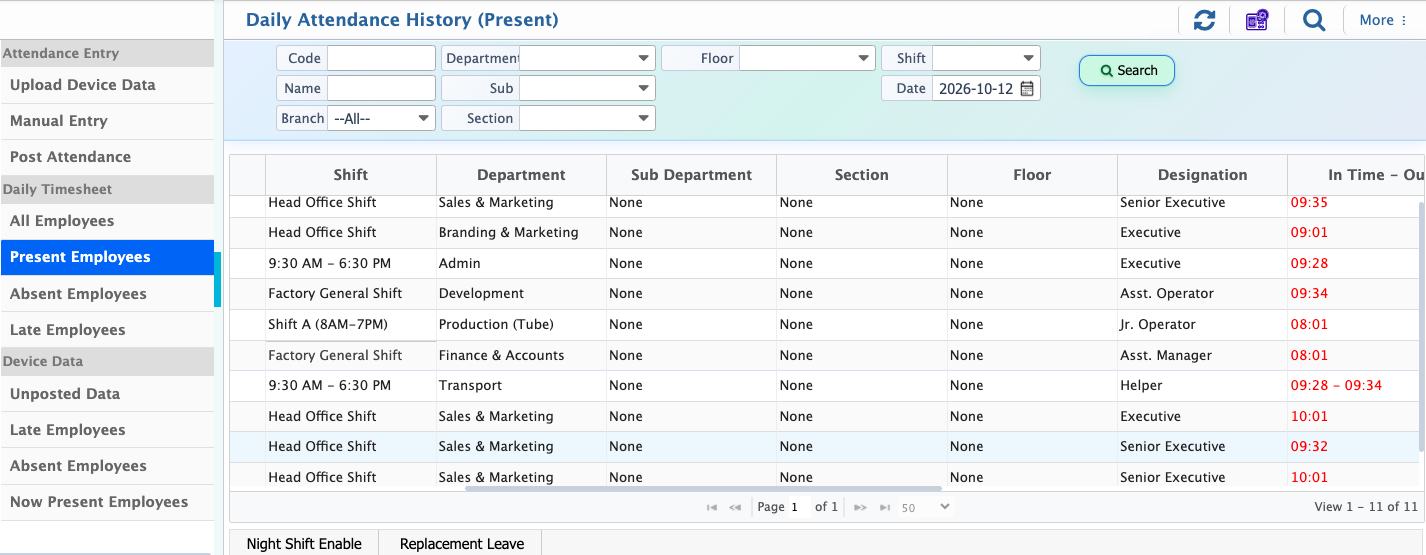
Task: Sort by Section column header
Action: (861, 175)
